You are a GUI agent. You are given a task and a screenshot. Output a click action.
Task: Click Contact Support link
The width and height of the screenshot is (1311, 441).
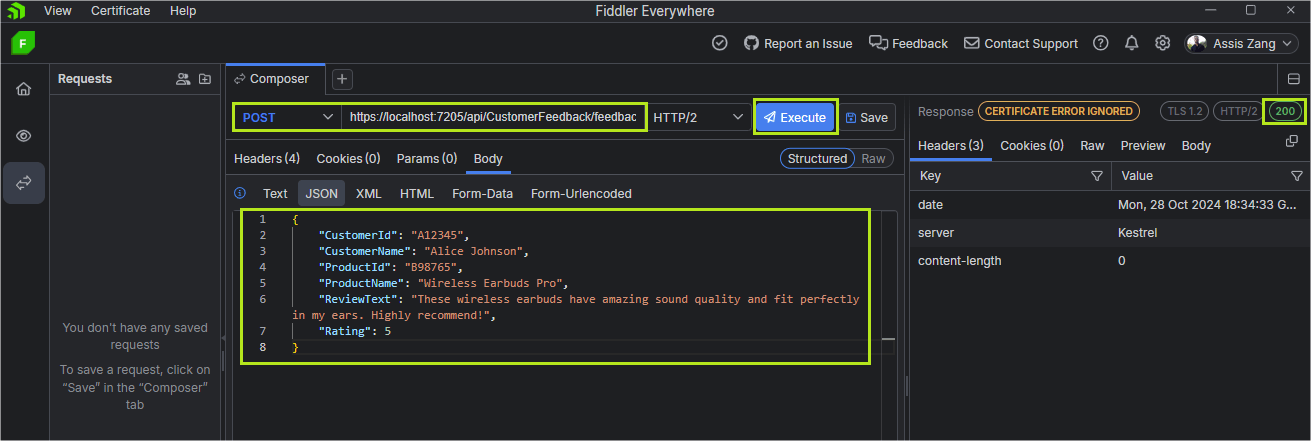click(1021, 43)
